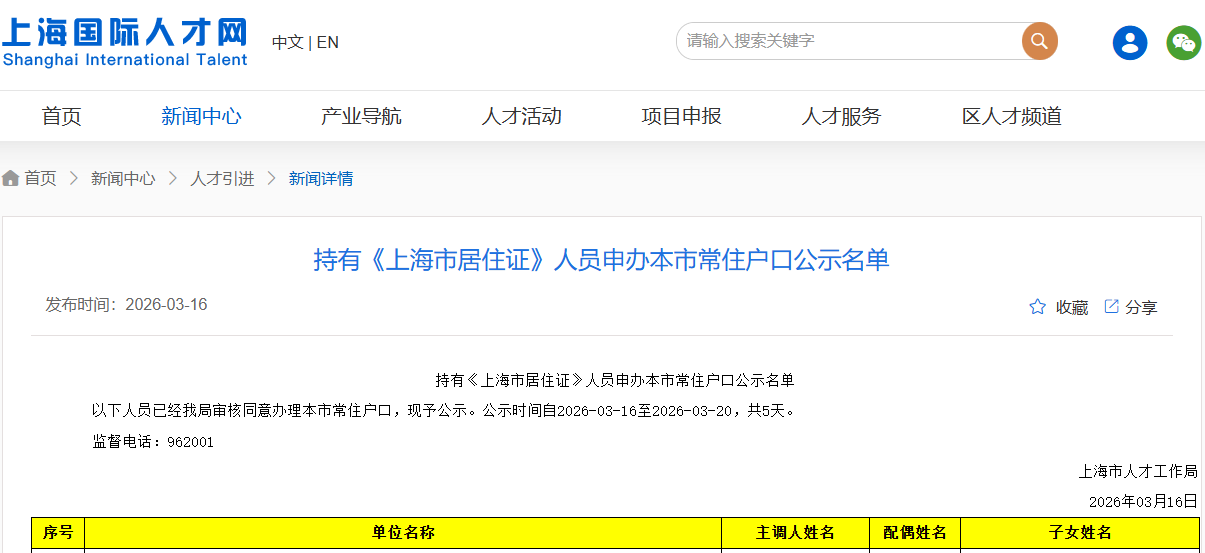Click the star favorite icon
The height and width of the screenshot is (553, 1205).
click(1038, 307)
